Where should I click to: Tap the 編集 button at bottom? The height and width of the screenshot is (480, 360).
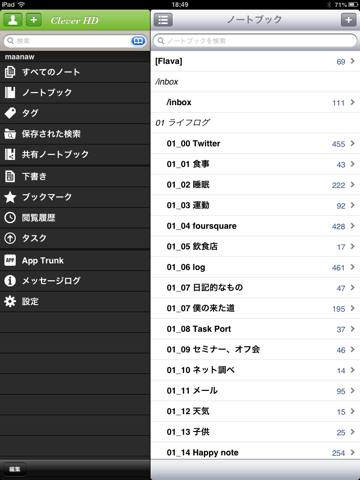(x=14, y=469)
